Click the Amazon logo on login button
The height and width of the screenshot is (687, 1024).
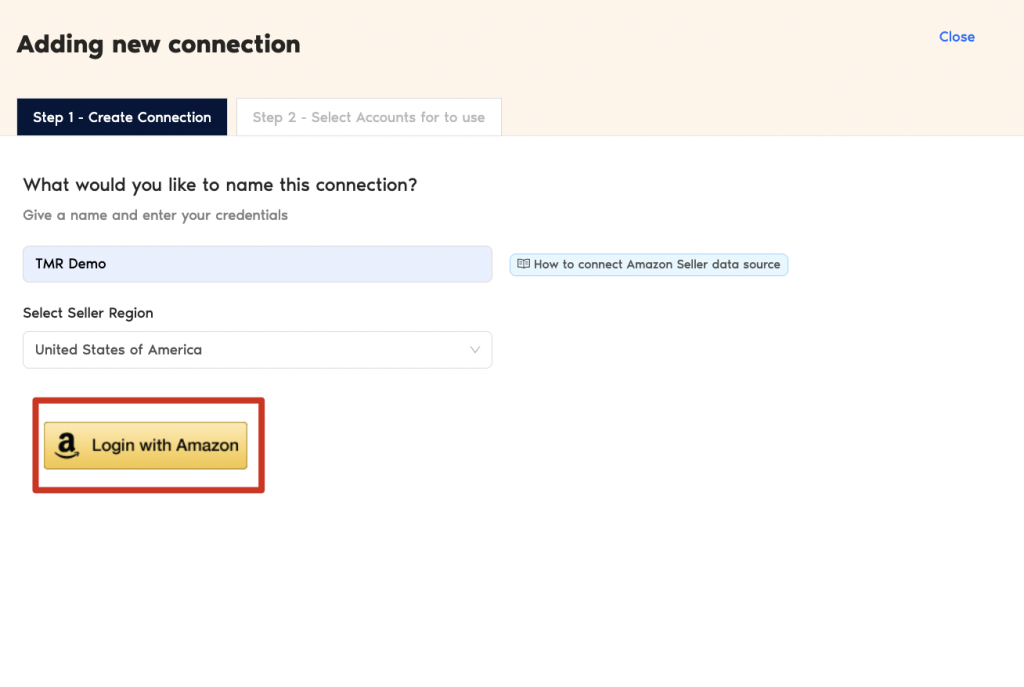coord(67,446)
